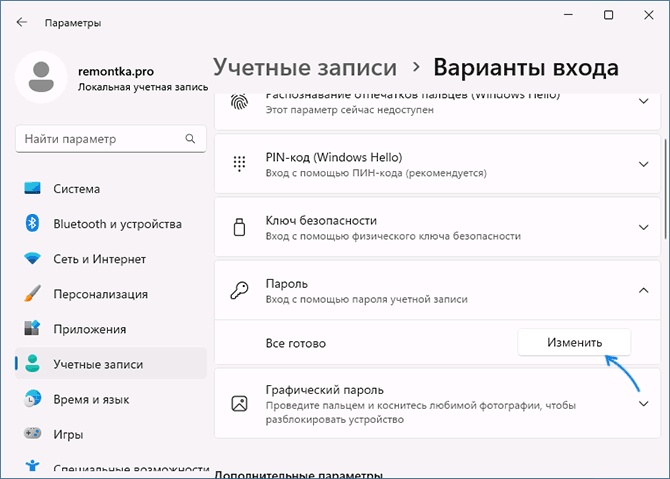Click remontka.pro account name
670x479 pixels.
pyautogui.click(x=116, y=71)
